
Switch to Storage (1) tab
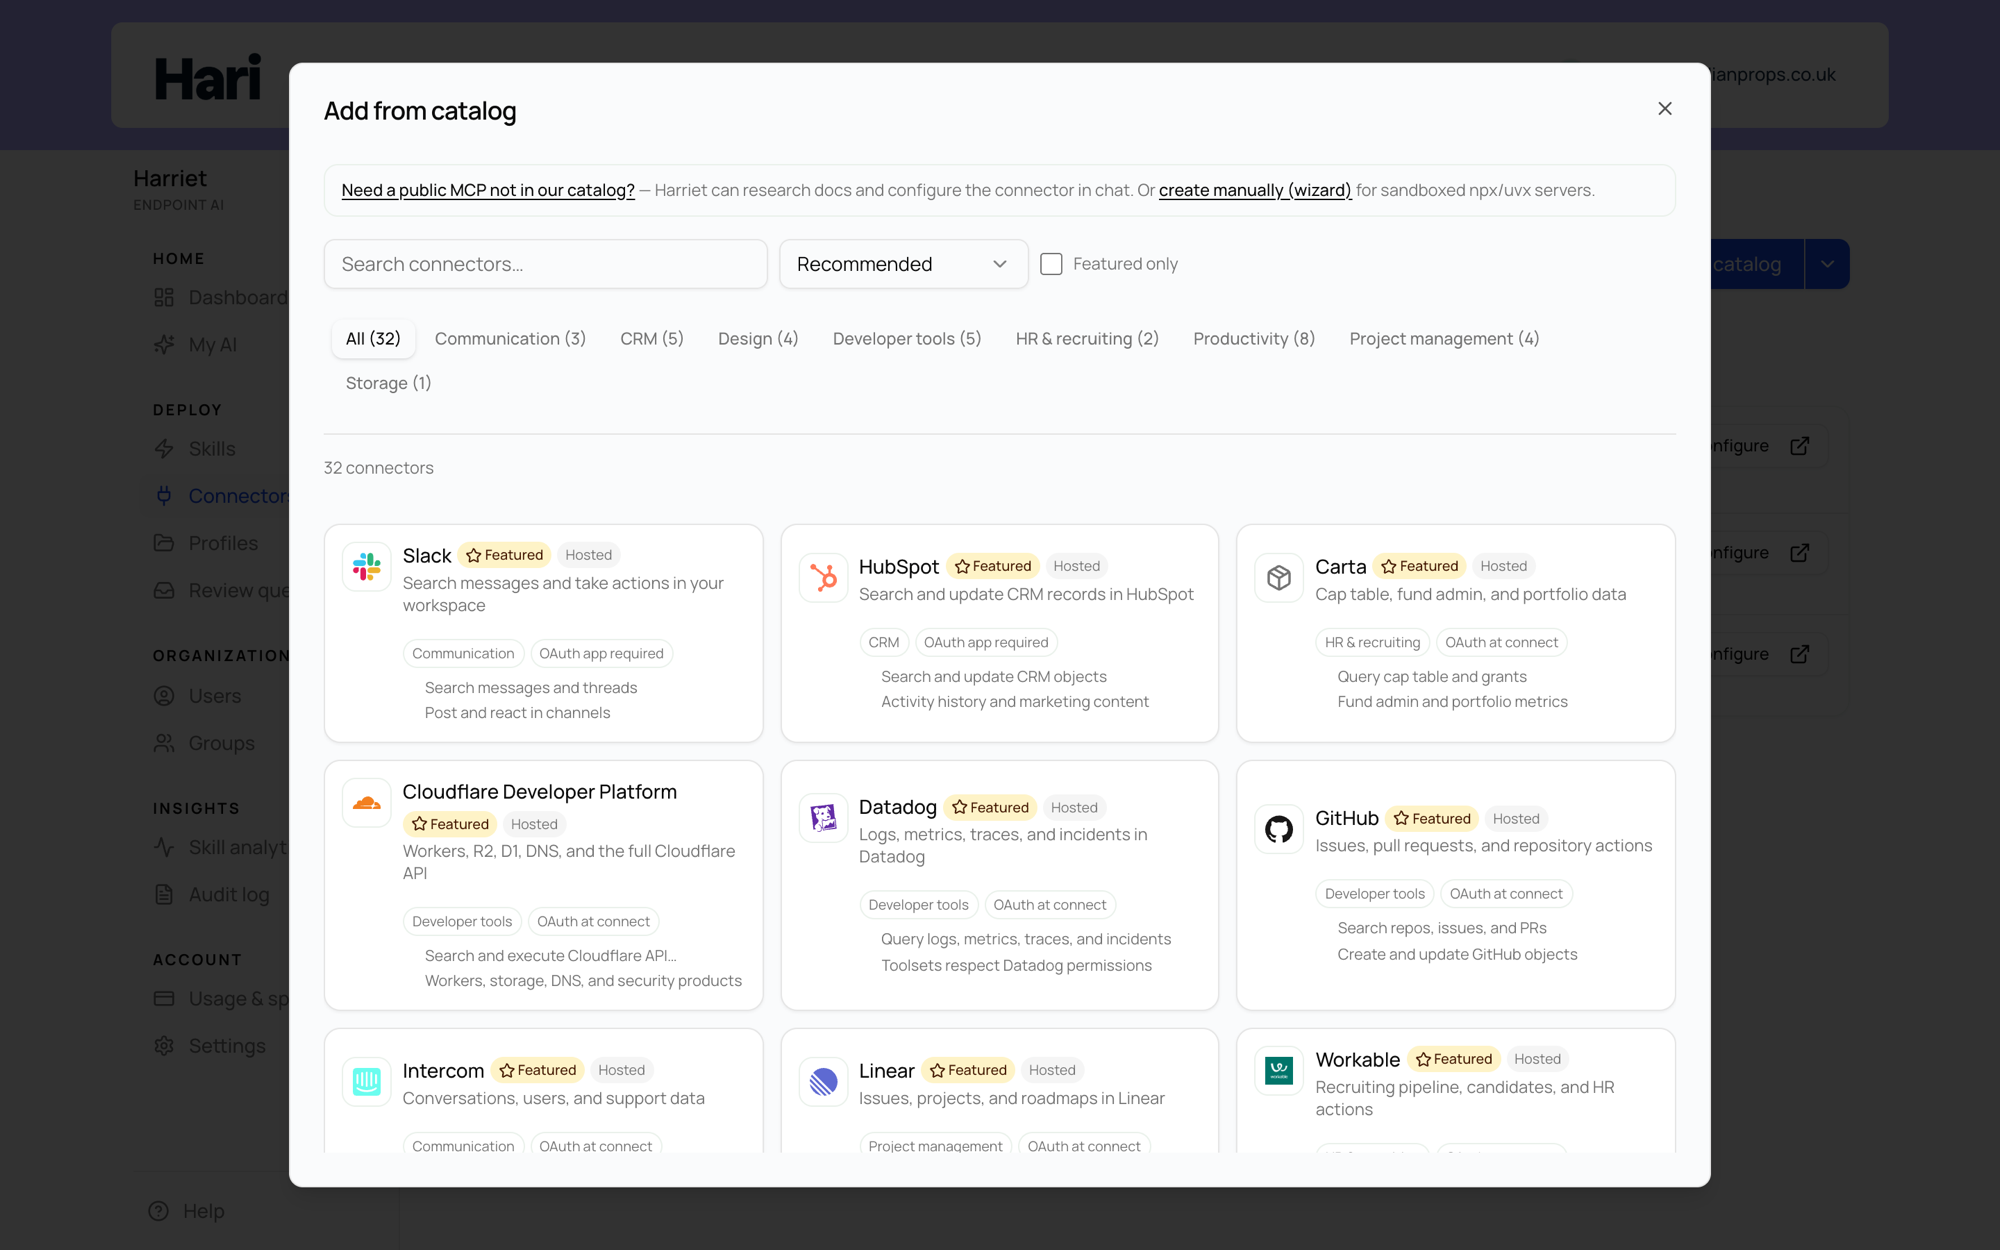(x=388, y=383)
